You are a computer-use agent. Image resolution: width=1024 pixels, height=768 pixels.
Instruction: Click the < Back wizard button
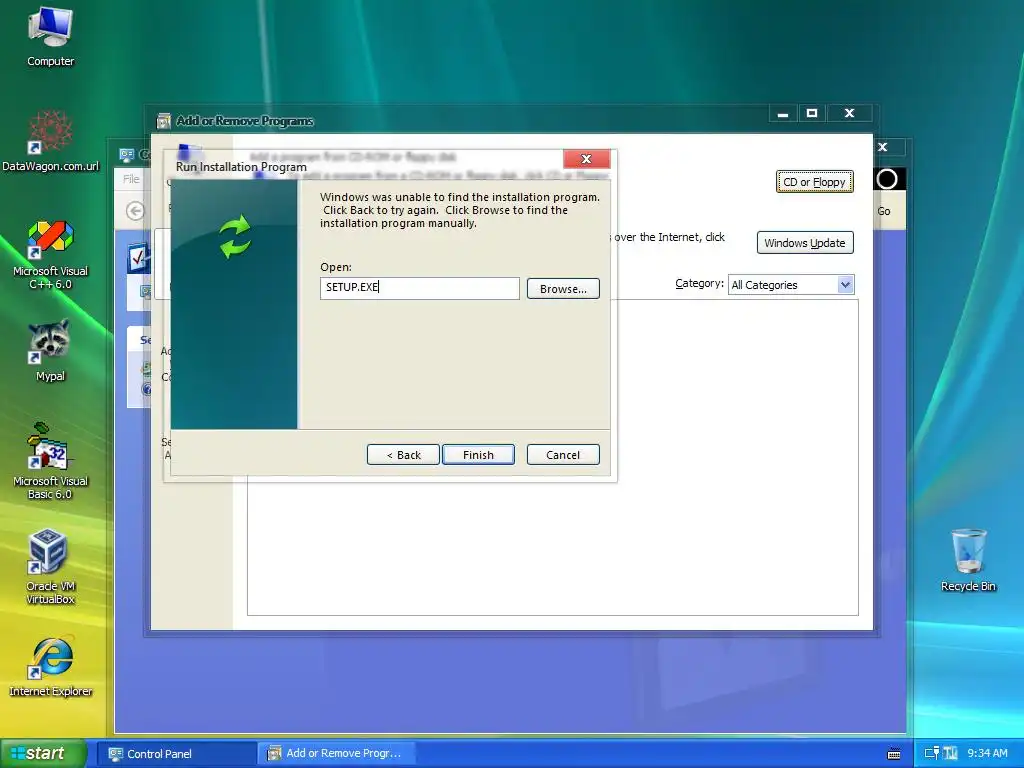click(403, 455)
